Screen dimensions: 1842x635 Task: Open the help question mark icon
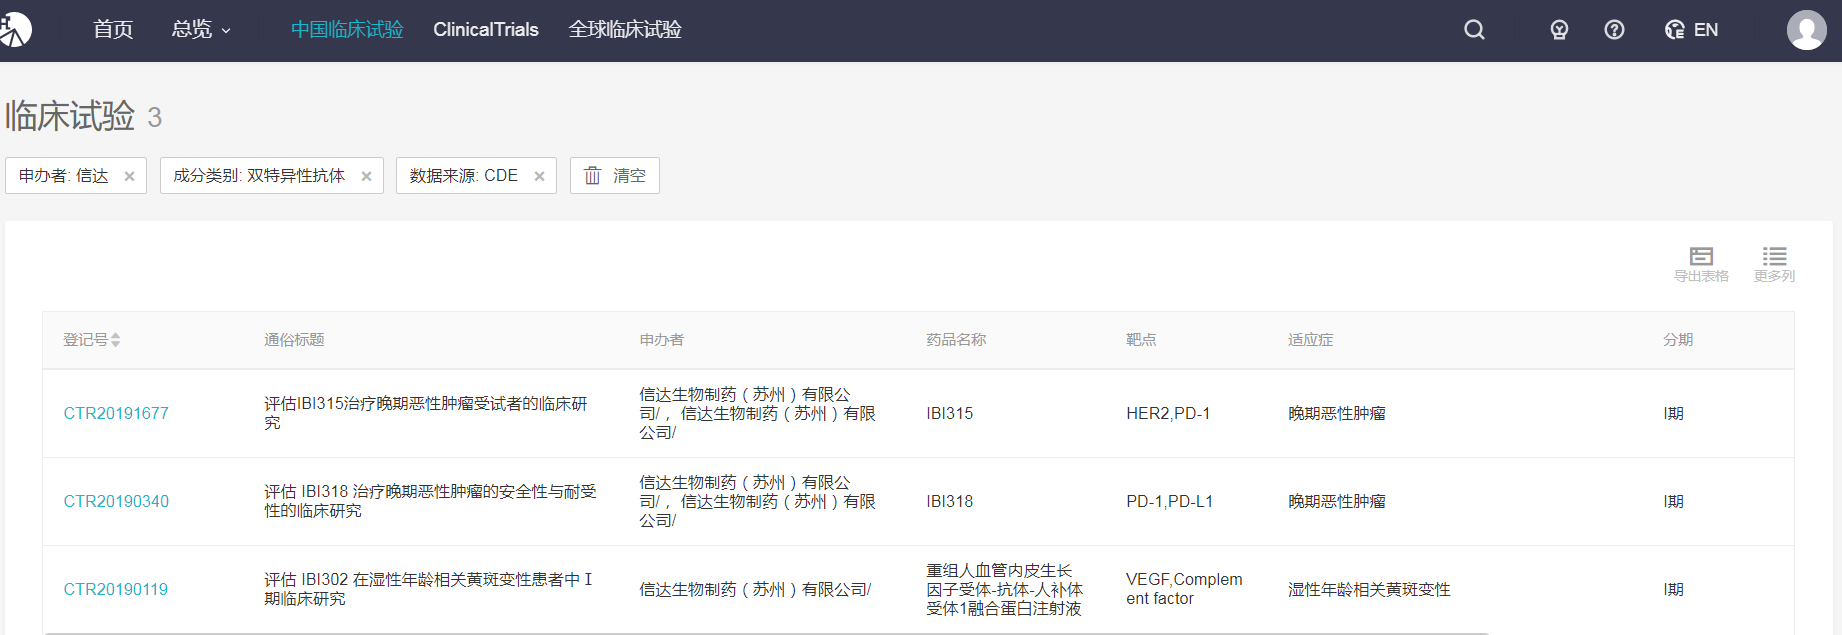pos(1614,30)
